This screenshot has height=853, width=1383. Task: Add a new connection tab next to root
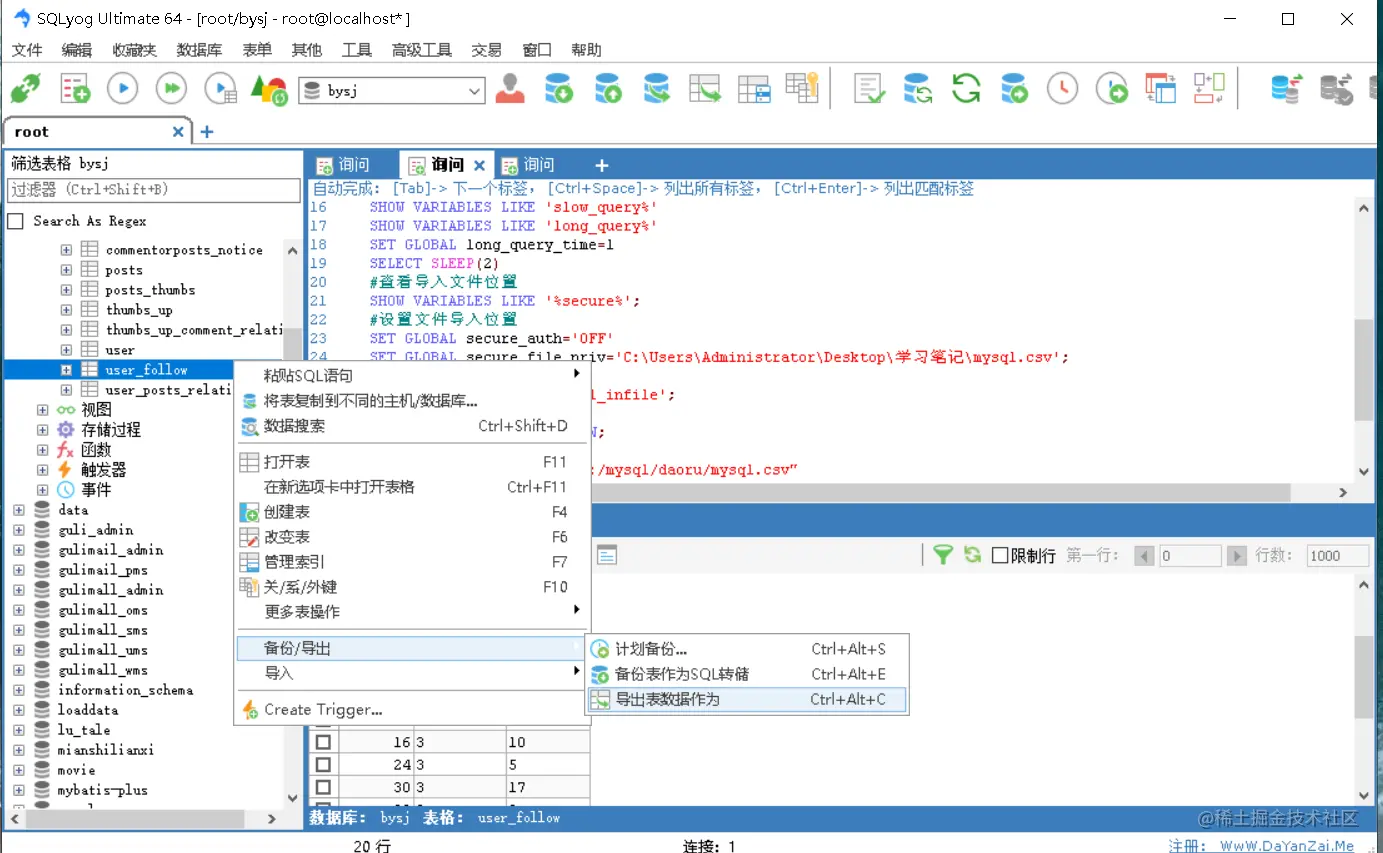207,132
